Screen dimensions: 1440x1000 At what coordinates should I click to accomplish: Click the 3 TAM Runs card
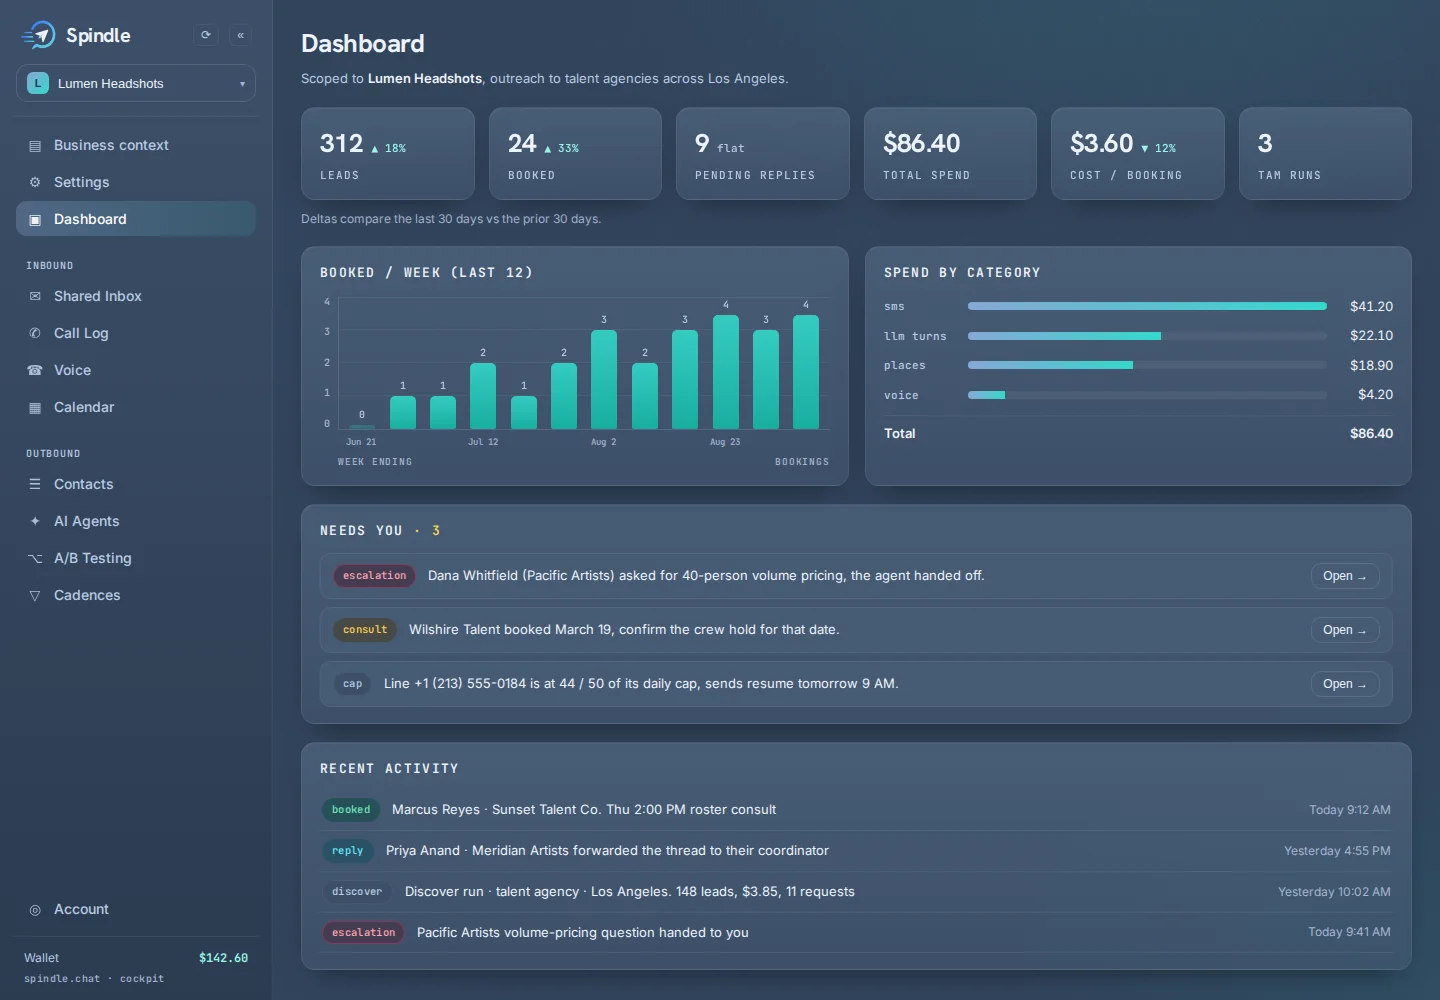tap(1325, 154)
